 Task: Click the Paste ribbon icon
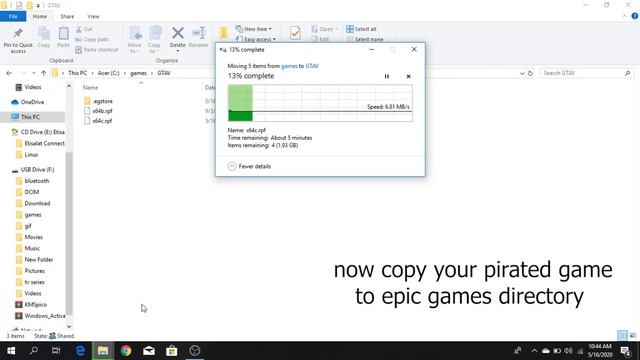point(63,33)
